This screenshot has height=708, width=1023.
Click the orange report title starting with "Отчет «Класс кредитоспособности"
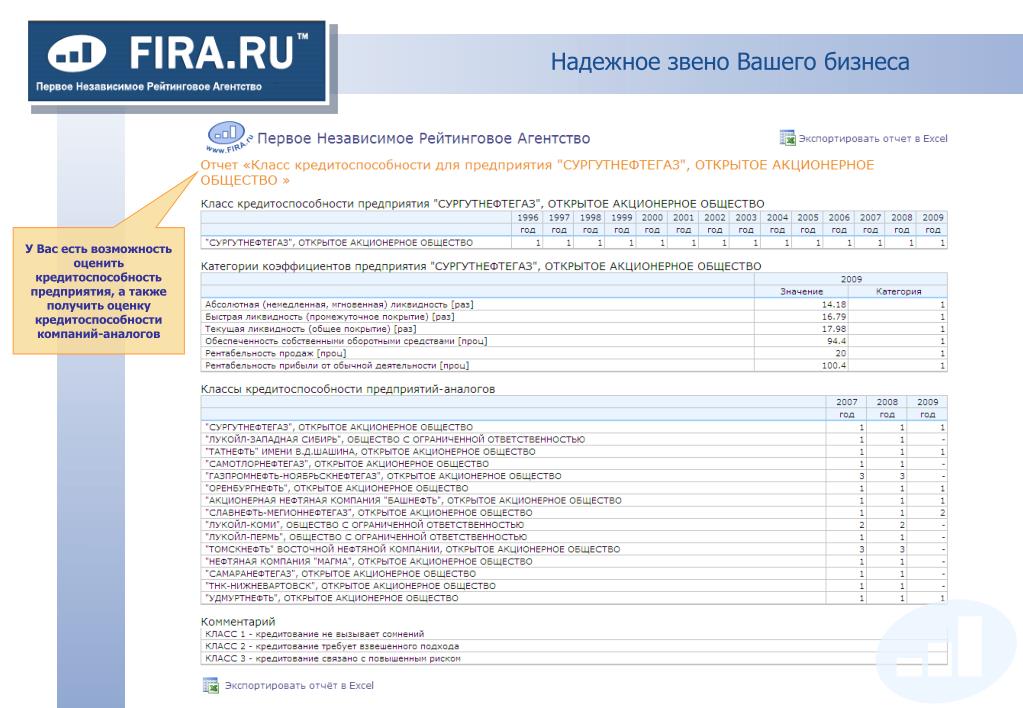[x=537, y=172]
